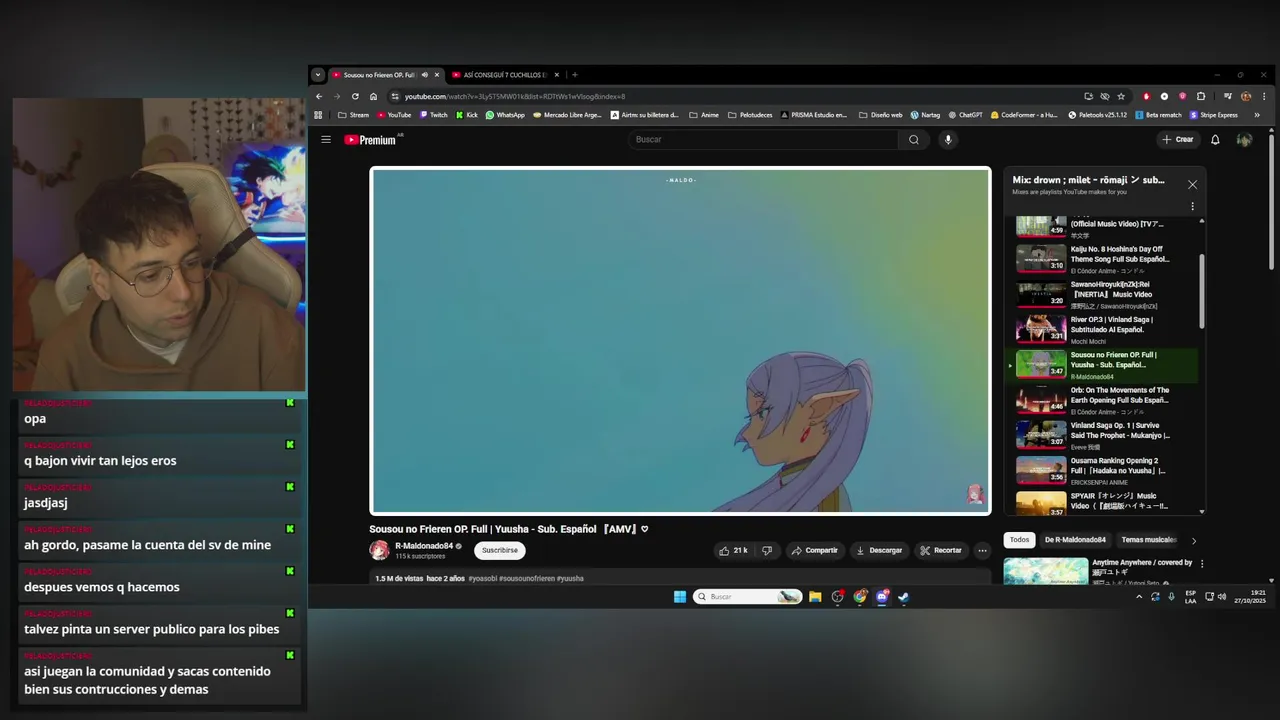The height and width of the screenshot is (720, 1280).
Task: Open the Pelotudeces bookmarks folder
Action: point(749,115)
